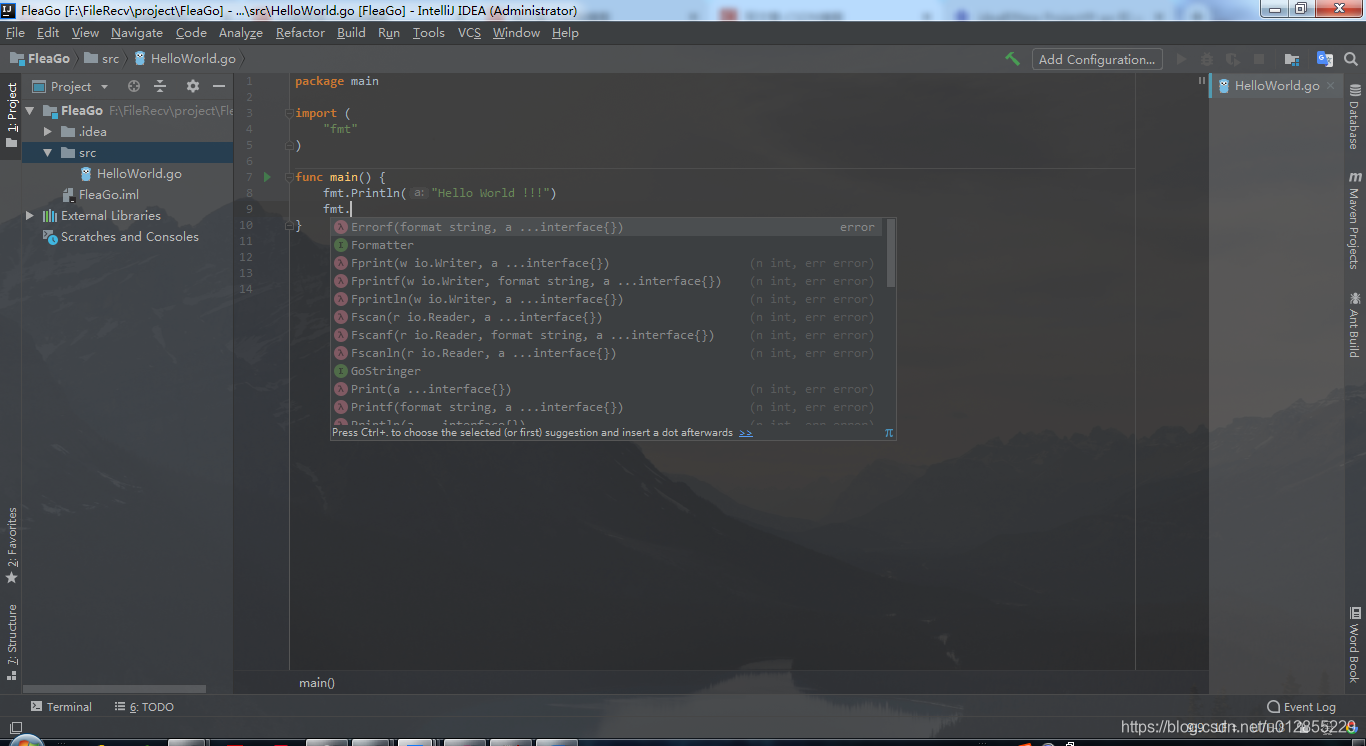Expand External Libraries node
Image resolution: width=1366 pixels, height=746 pixels.
point(30,216)
